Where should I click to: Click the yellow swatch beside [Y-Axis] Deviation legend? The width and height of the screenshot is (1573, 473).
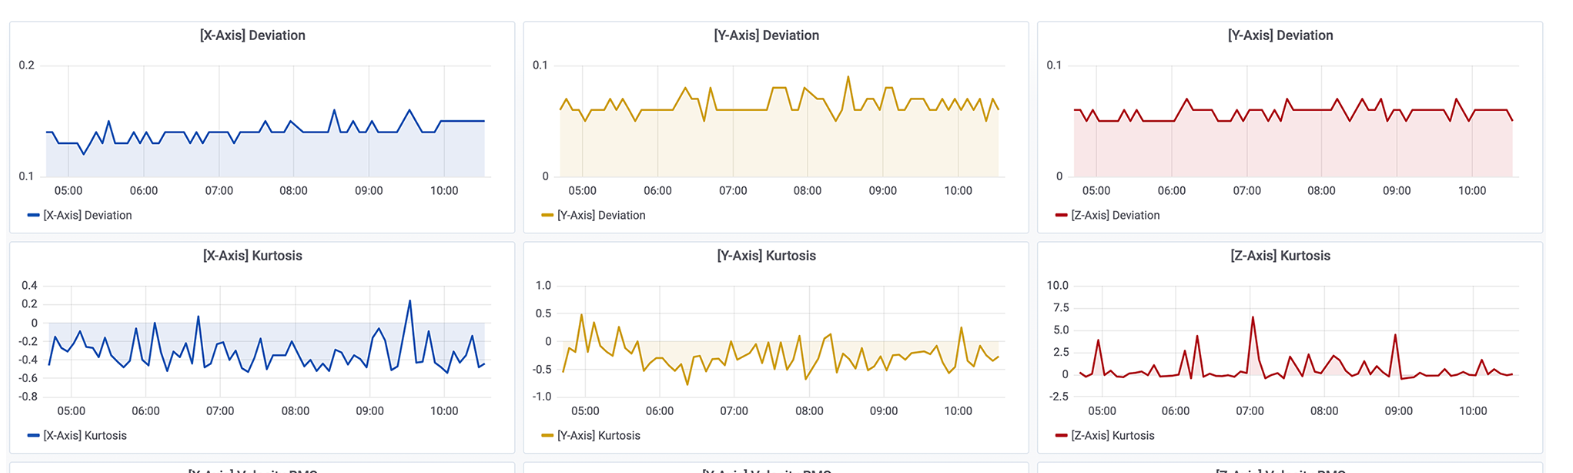(x=547, y=215)
